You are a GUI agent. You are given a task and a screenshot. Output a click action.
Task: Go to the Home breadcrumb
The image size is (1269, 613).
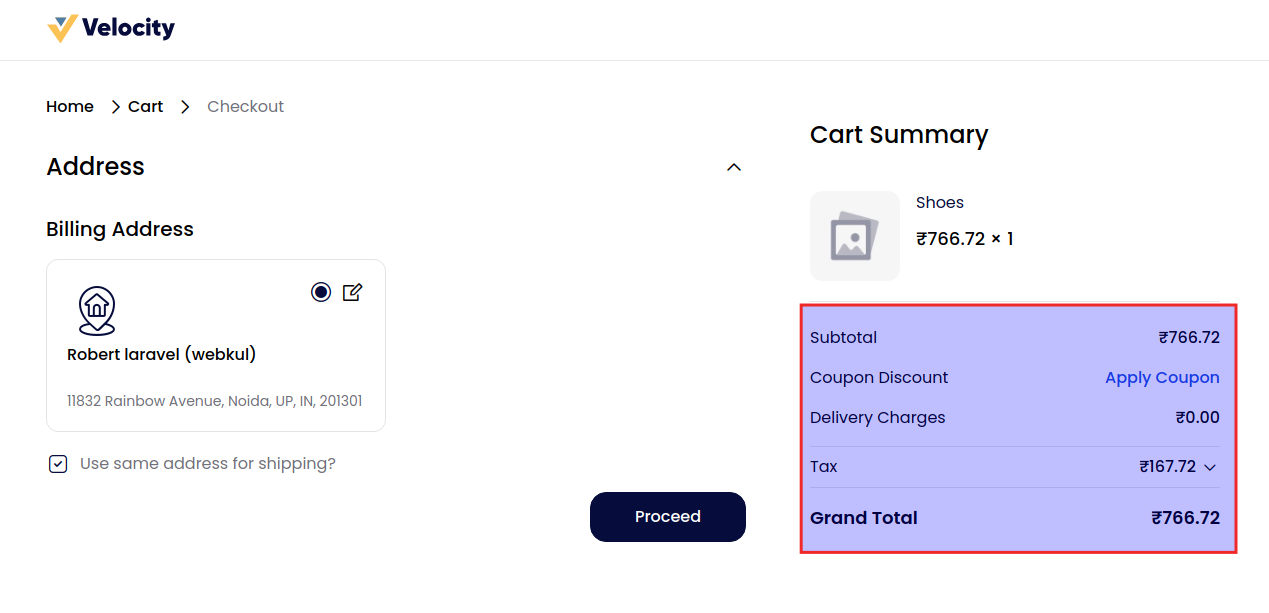70,107
